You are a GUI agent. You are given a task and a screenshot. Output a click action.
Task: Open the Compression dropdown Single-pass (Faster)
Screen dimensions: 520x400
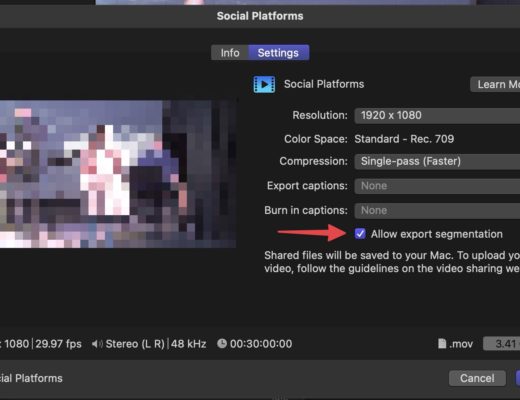437,161
